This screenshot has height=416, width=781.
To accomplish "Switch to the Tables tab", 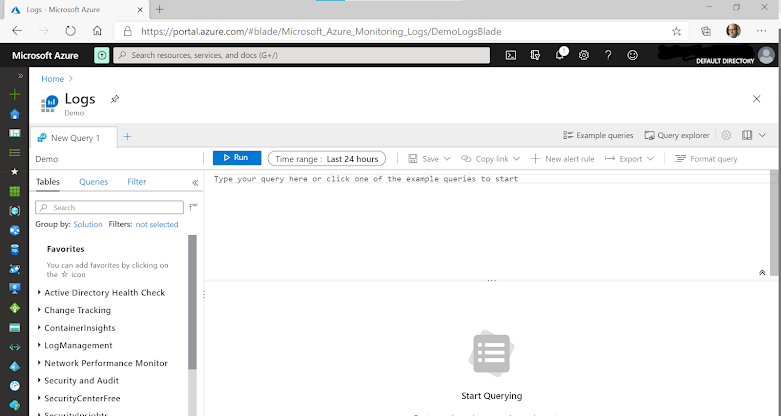I will click(x=48, y=182).
